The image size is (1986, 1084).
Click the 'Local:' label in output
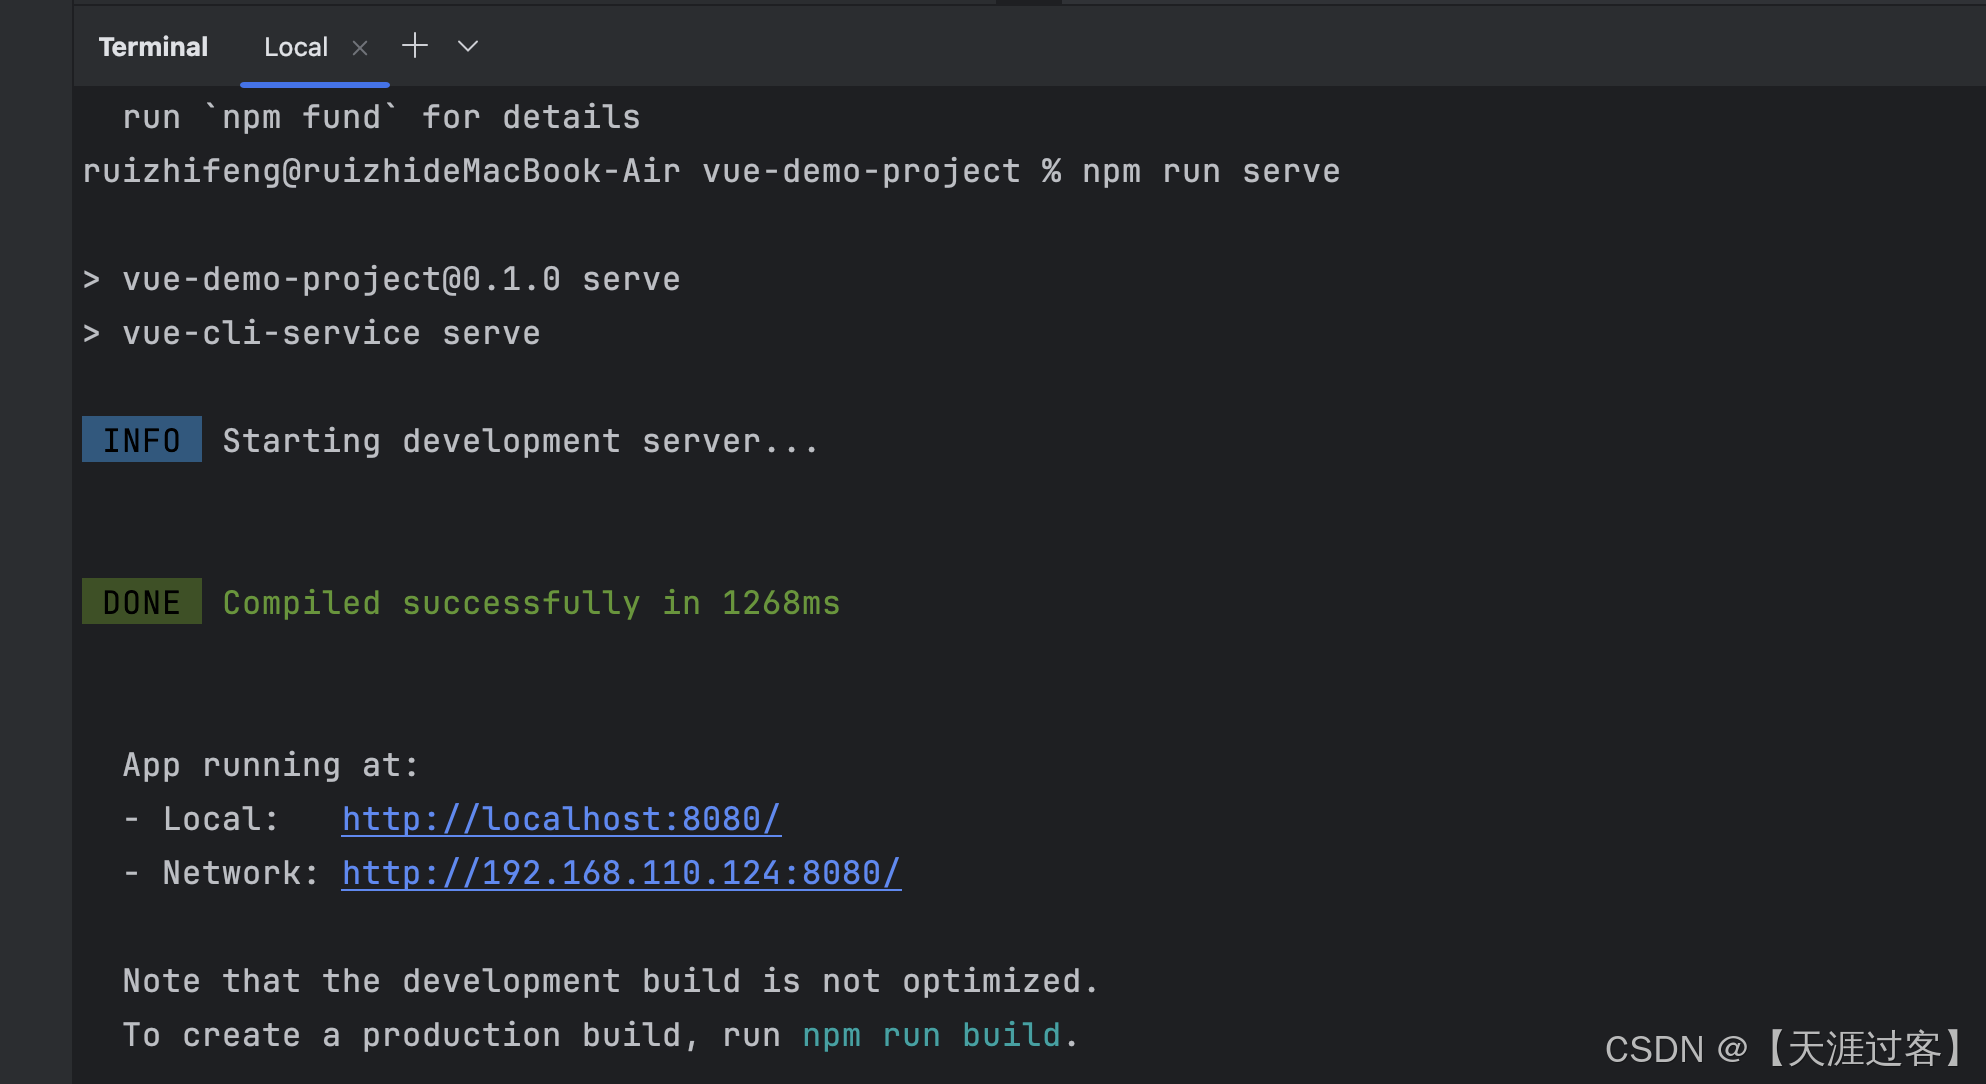pyautogui.click(x=221, y=819)
